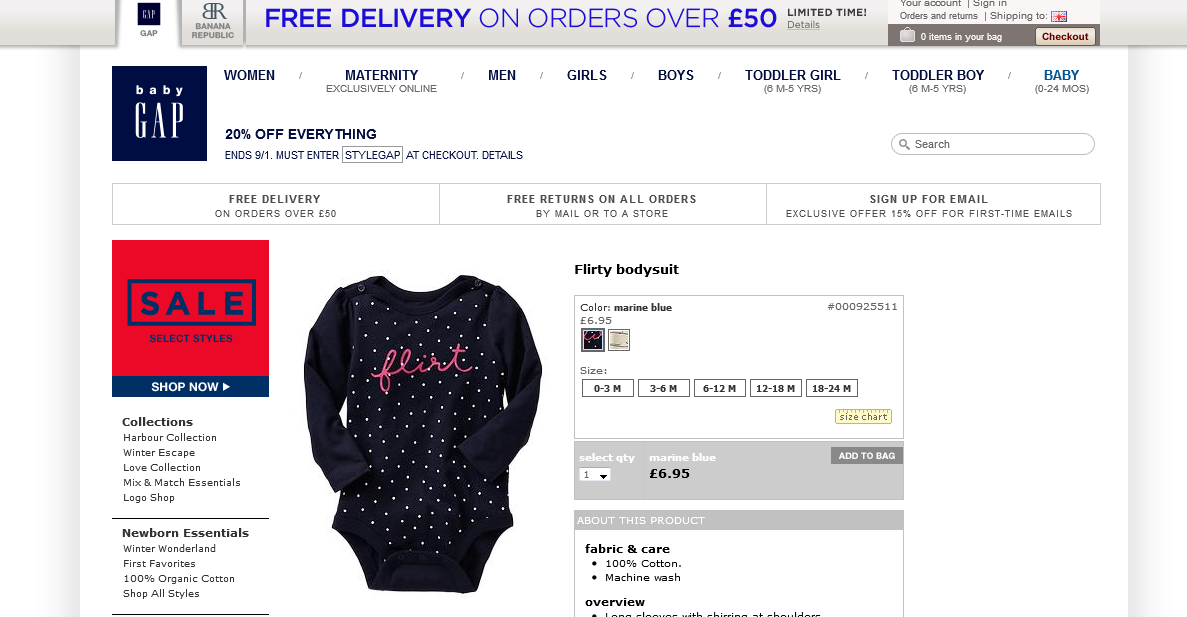Select size 0-3 M
Viewport: 1187px width, 617px height.
607,388
